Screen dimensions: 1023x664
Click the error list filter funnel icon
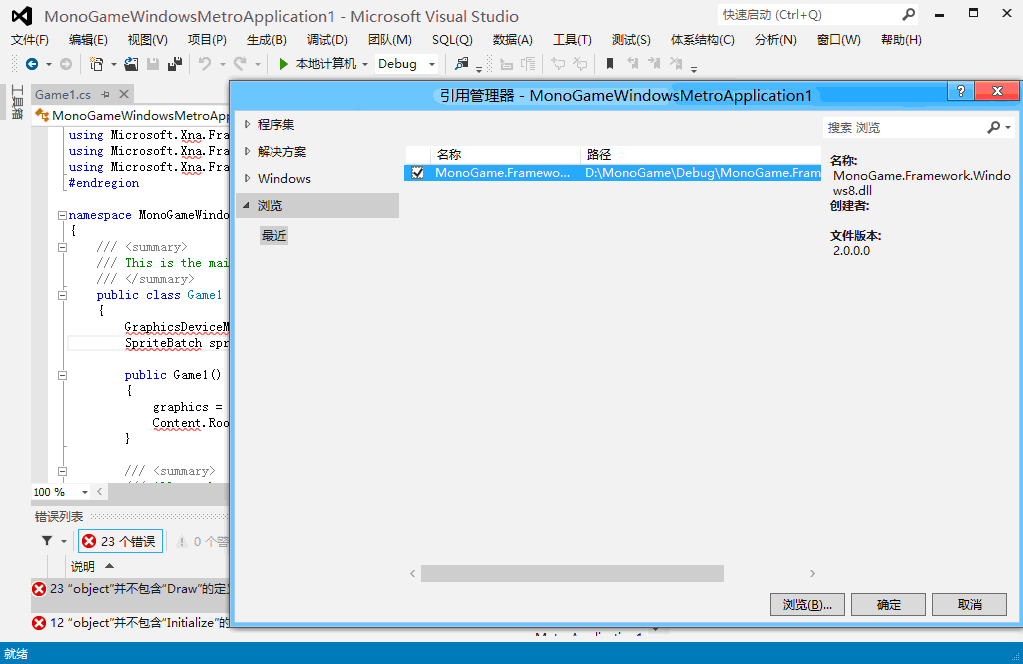(x=47, y=541)
